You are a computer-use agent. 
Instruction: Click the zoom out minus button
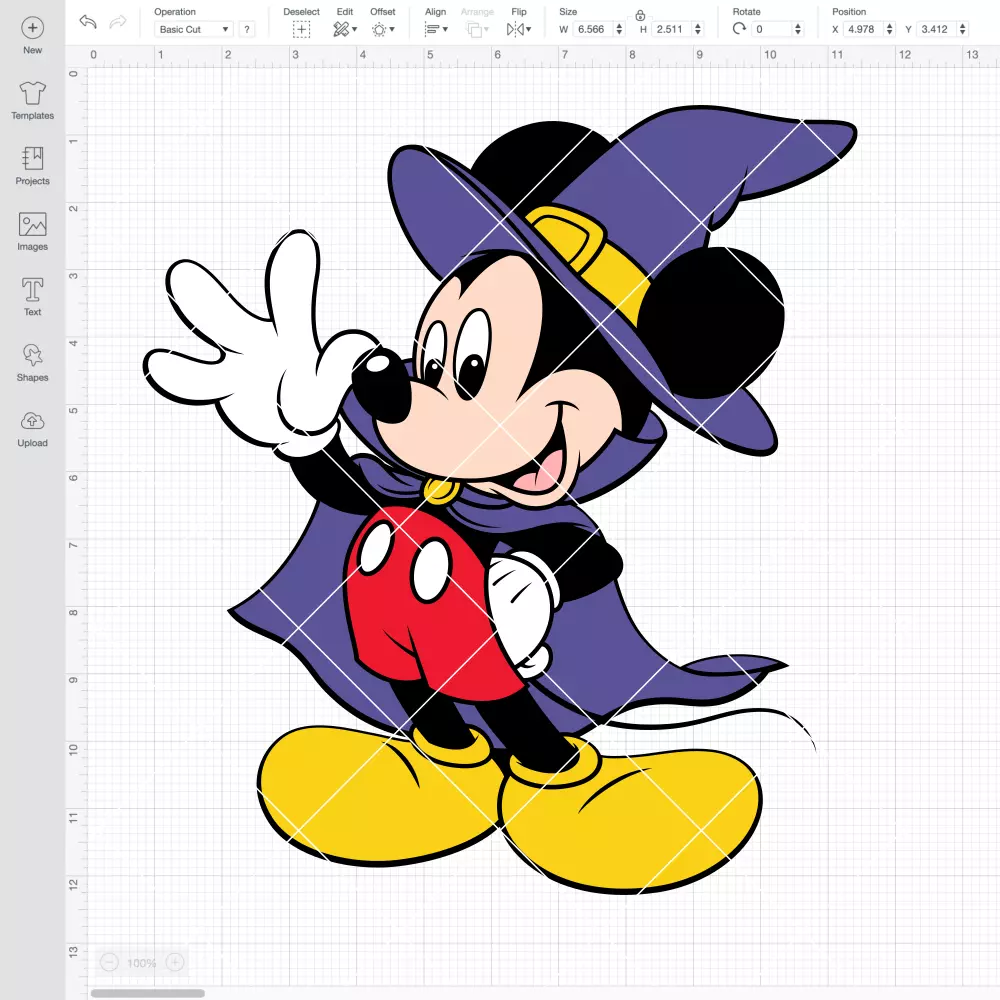pos(109,962)
